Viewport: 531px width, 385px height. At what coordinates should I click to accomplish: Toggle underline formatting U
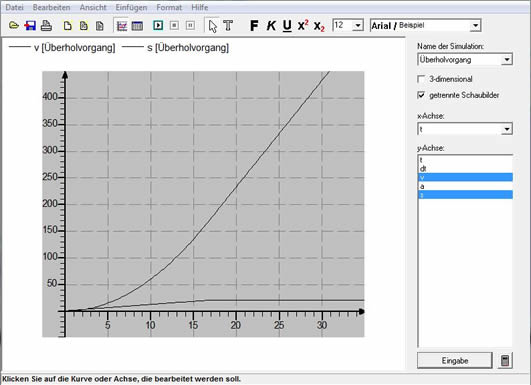(287, 26)
